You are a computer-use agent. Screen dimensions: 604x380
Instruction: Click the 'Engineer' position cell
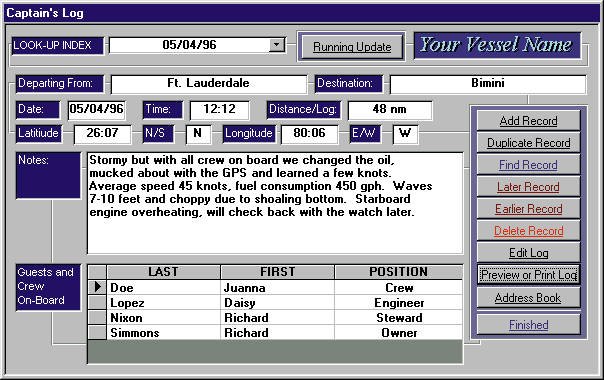pos(399,303)
